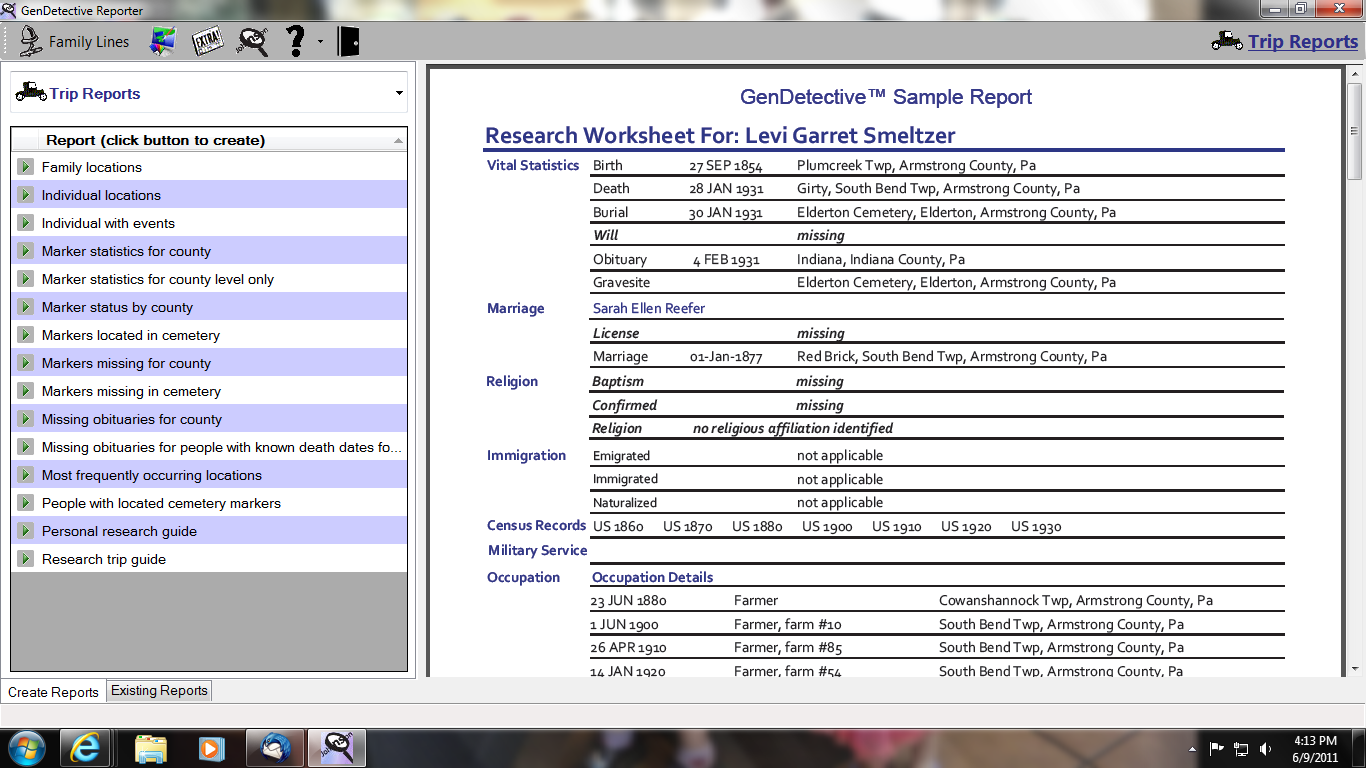This screenshot has width=1366, height=768.
Task: Click the birth date 27 SEP 1854
Action: click(x=726, y=166)
